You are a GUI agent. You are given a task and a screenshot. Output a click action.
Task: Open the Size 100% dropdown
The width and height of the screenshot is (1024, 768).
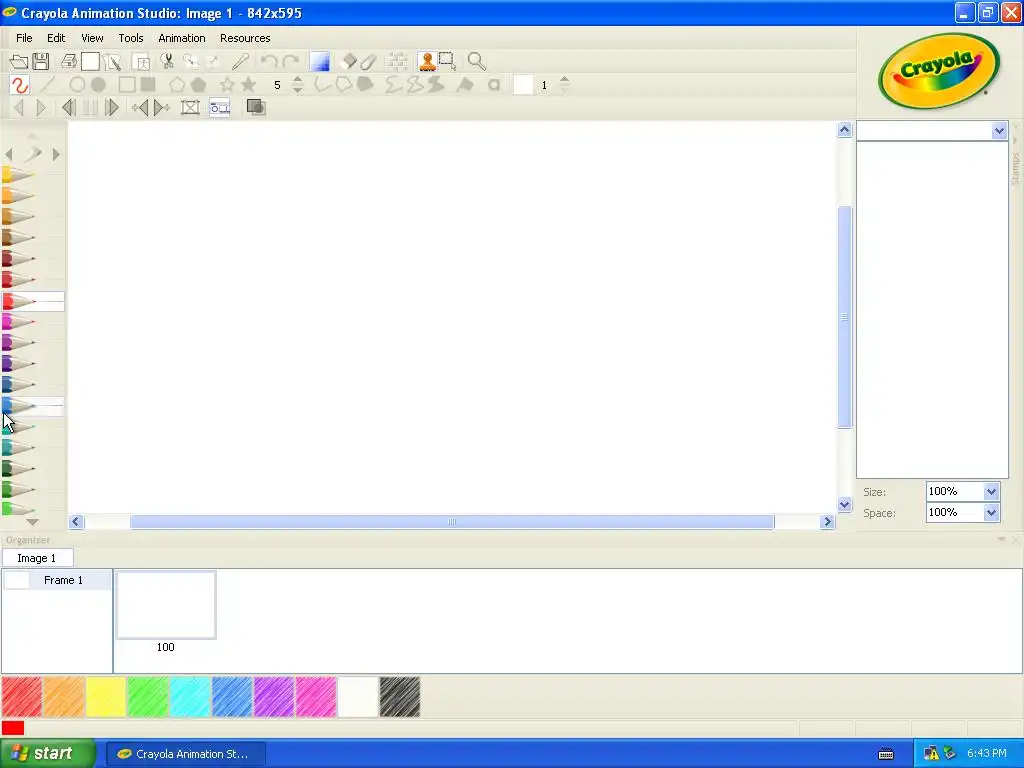(x=991, y=491)
